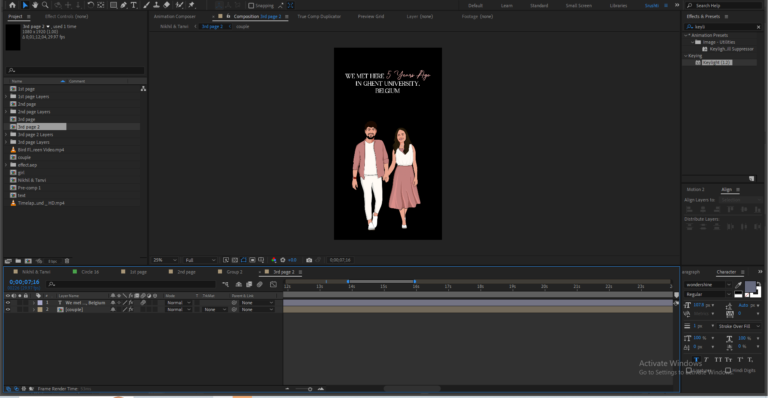Click the timeline zoom slider at bottom
Viewport: 768px width, 398px height.
(x=304, y=389)
